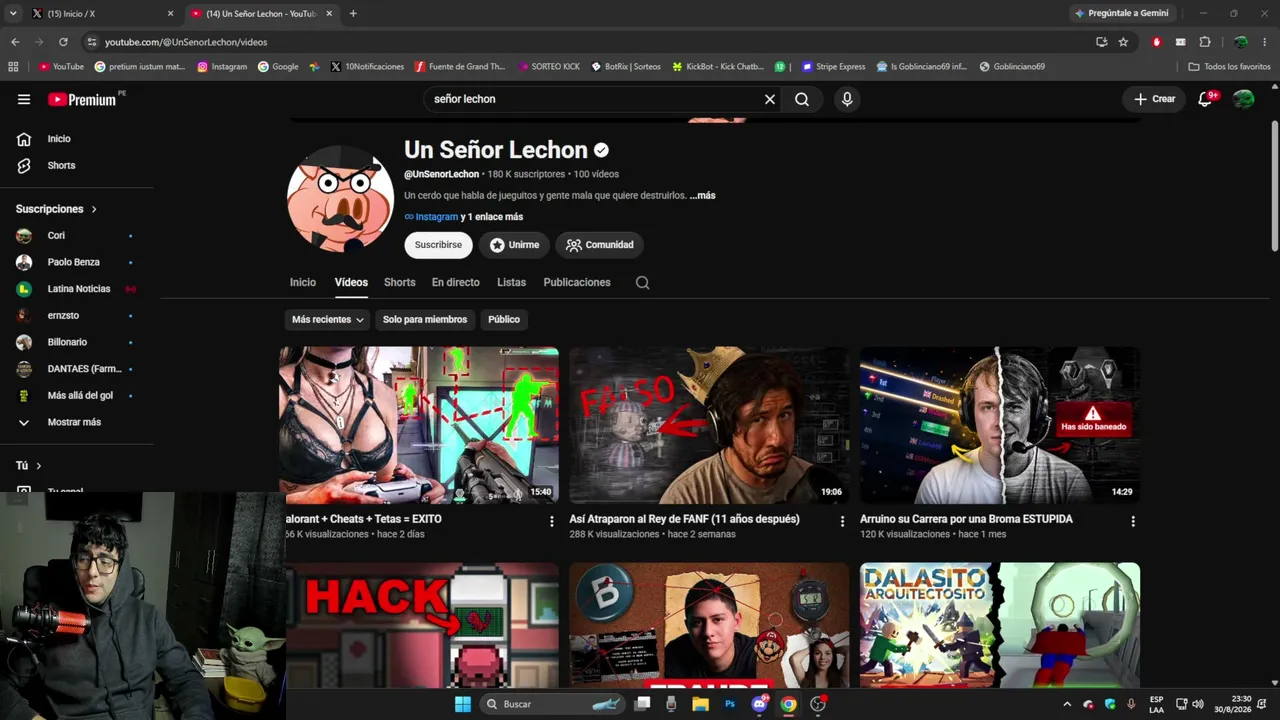Open the Chrome extensions puzzle icon

click(x=1204, y=42)
